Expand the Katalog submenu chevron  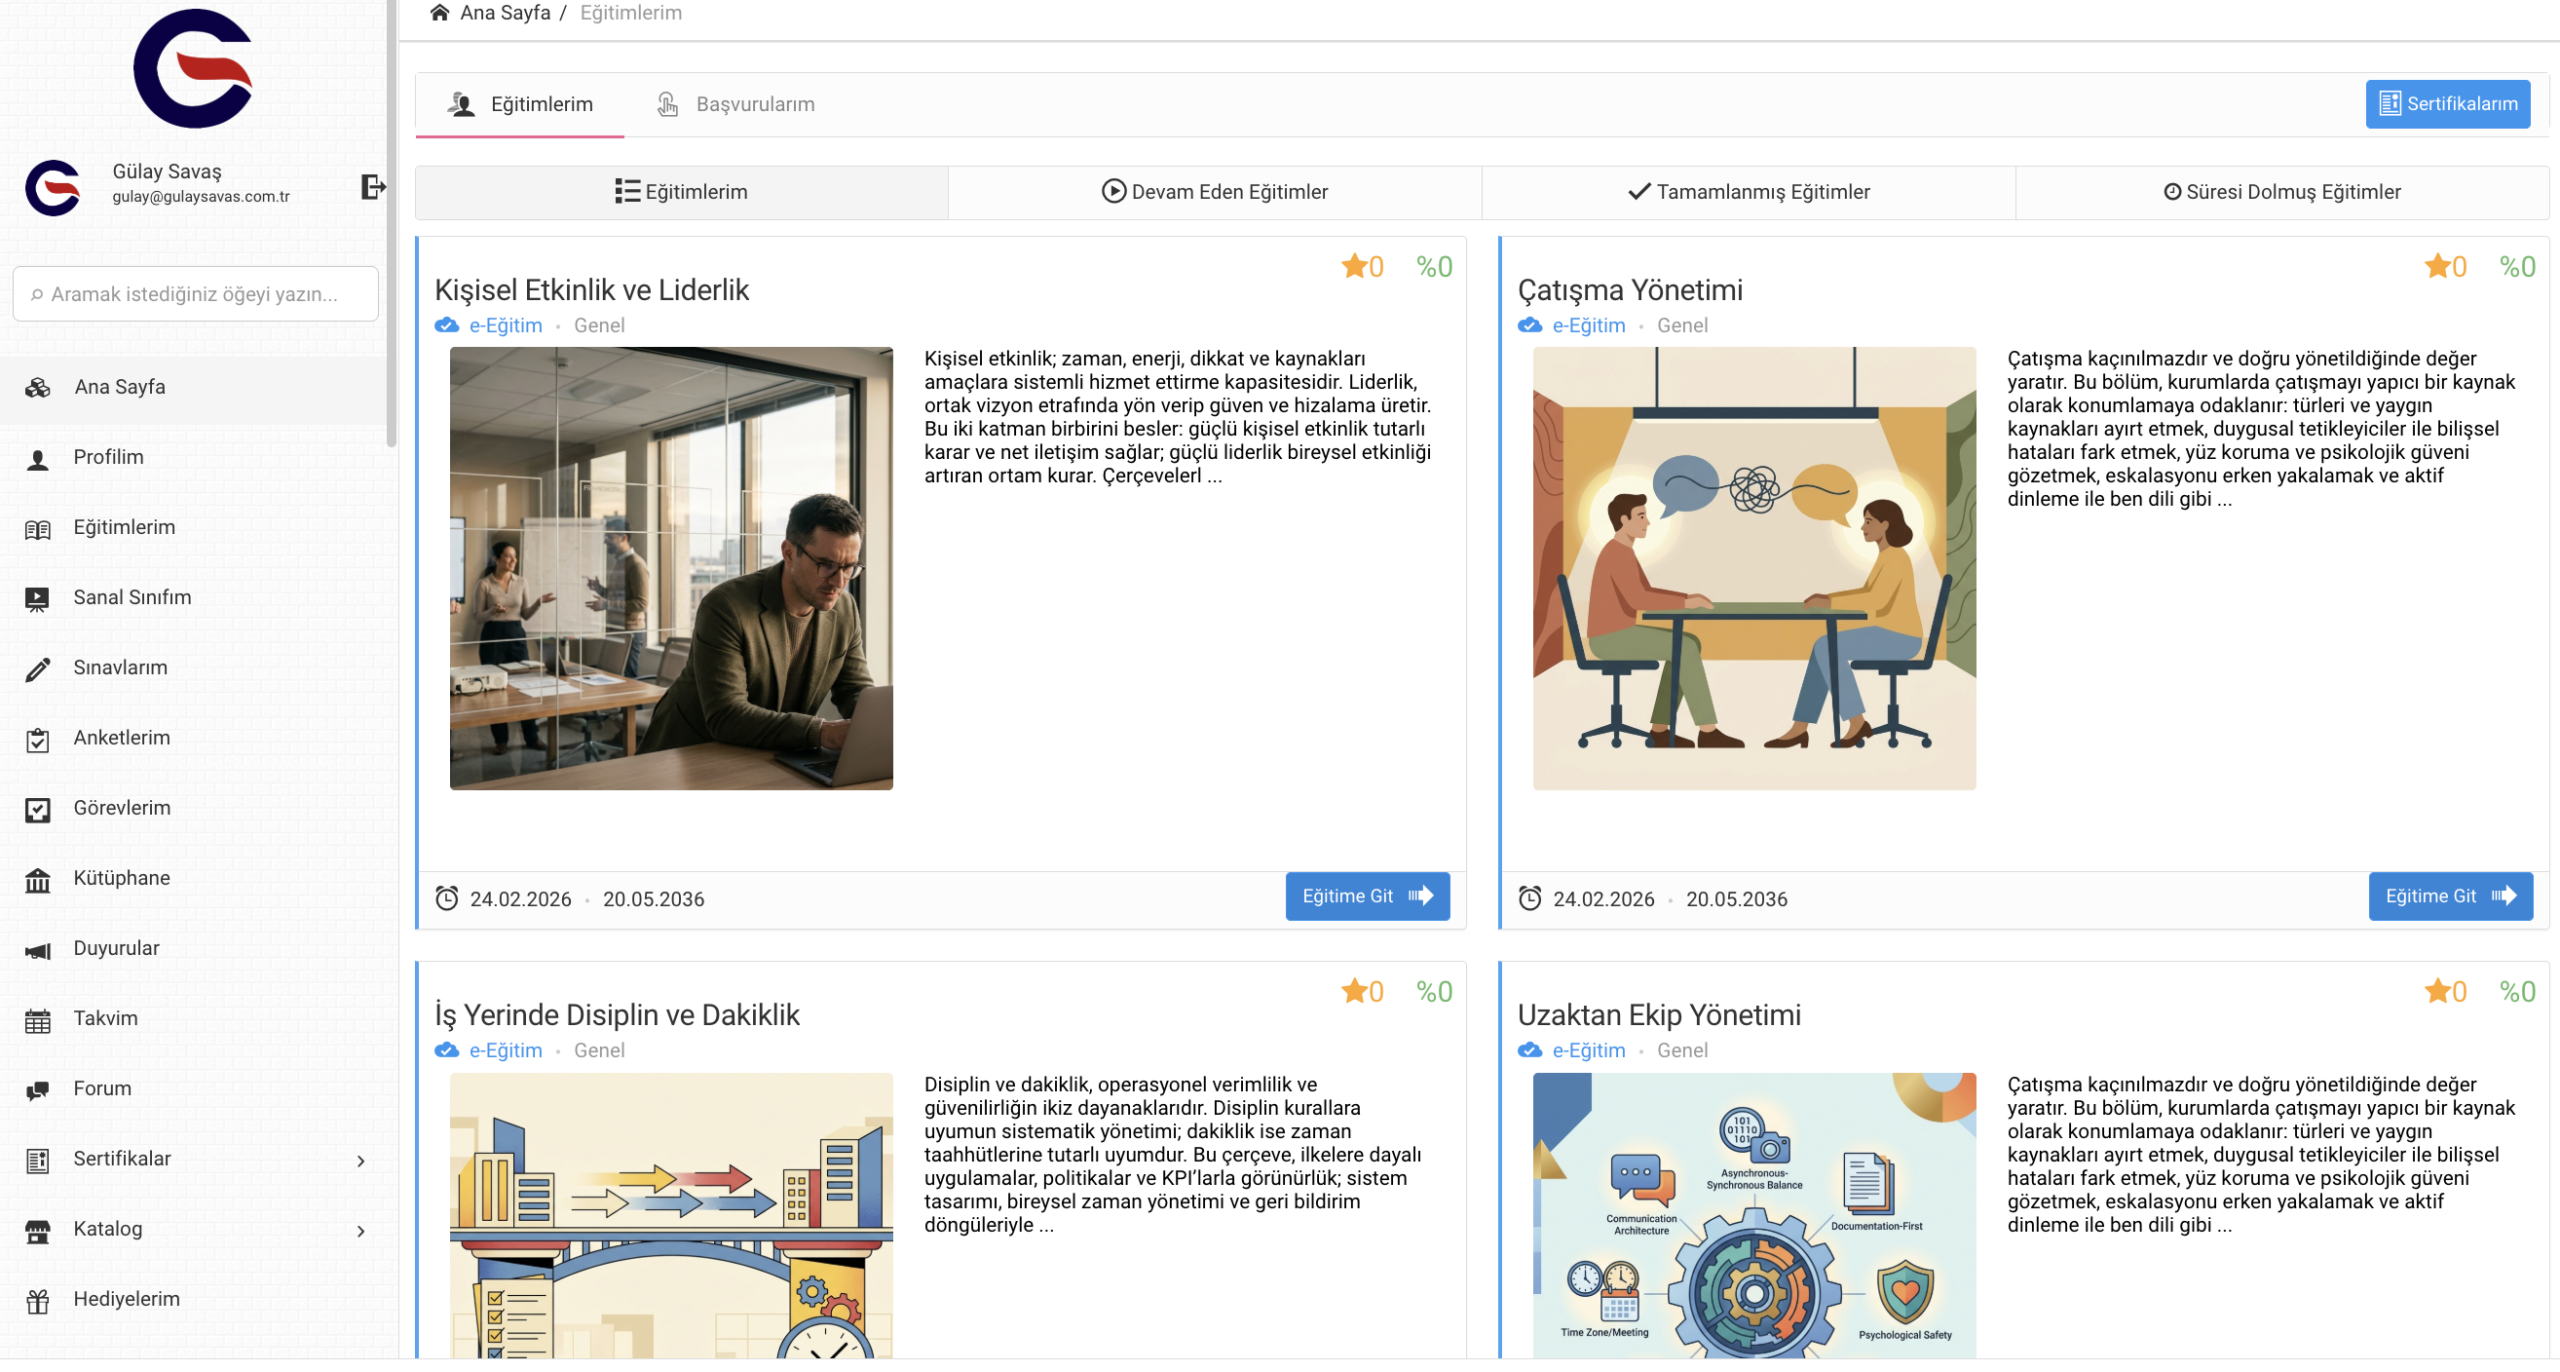point(361,1231)
